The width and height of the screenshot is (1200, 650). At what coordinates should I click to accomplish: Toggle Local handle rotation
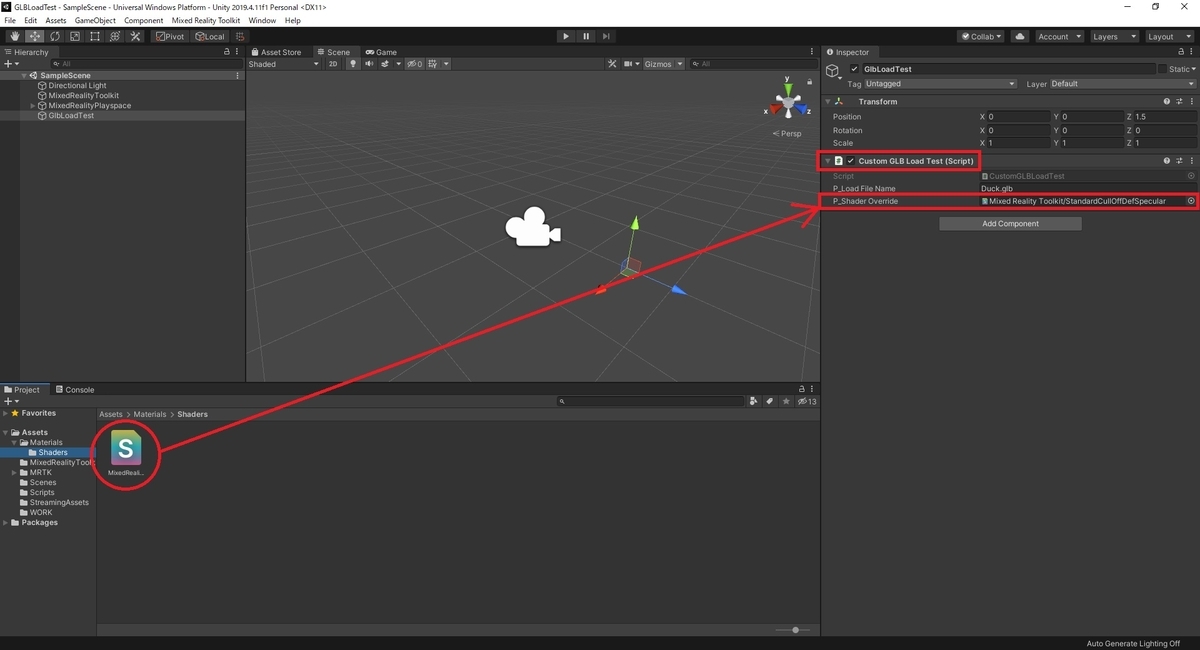[209, 37]
